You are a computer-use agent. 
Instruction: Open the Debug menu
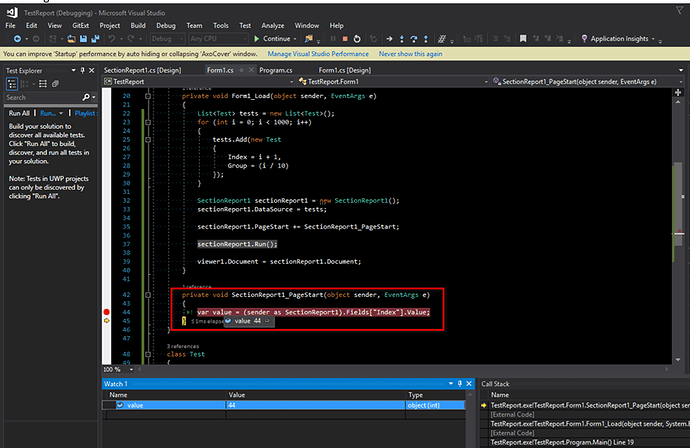point(165,26)
